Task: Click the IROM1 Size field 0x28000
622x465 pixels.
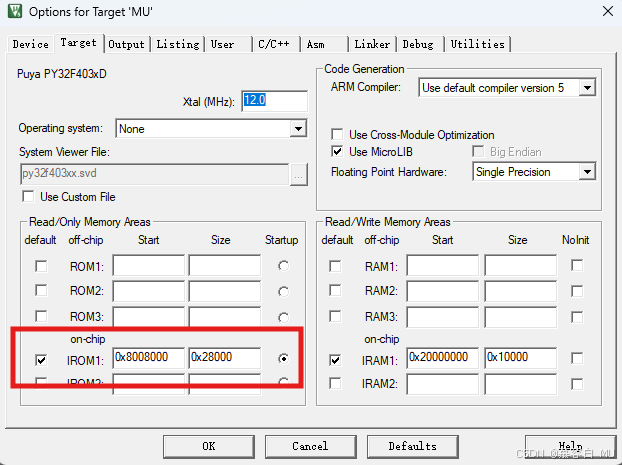Action: (x=225, y=357)
